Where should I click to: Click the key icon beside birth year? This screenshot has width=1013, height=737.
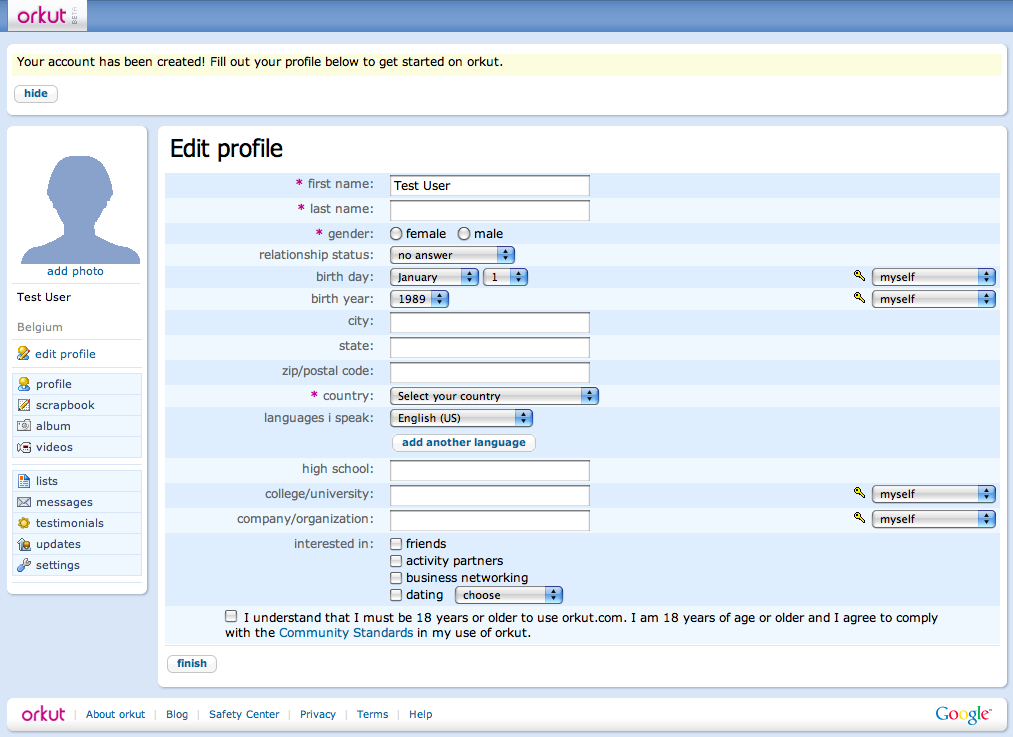pyautogui.click(x=859, y=298)
